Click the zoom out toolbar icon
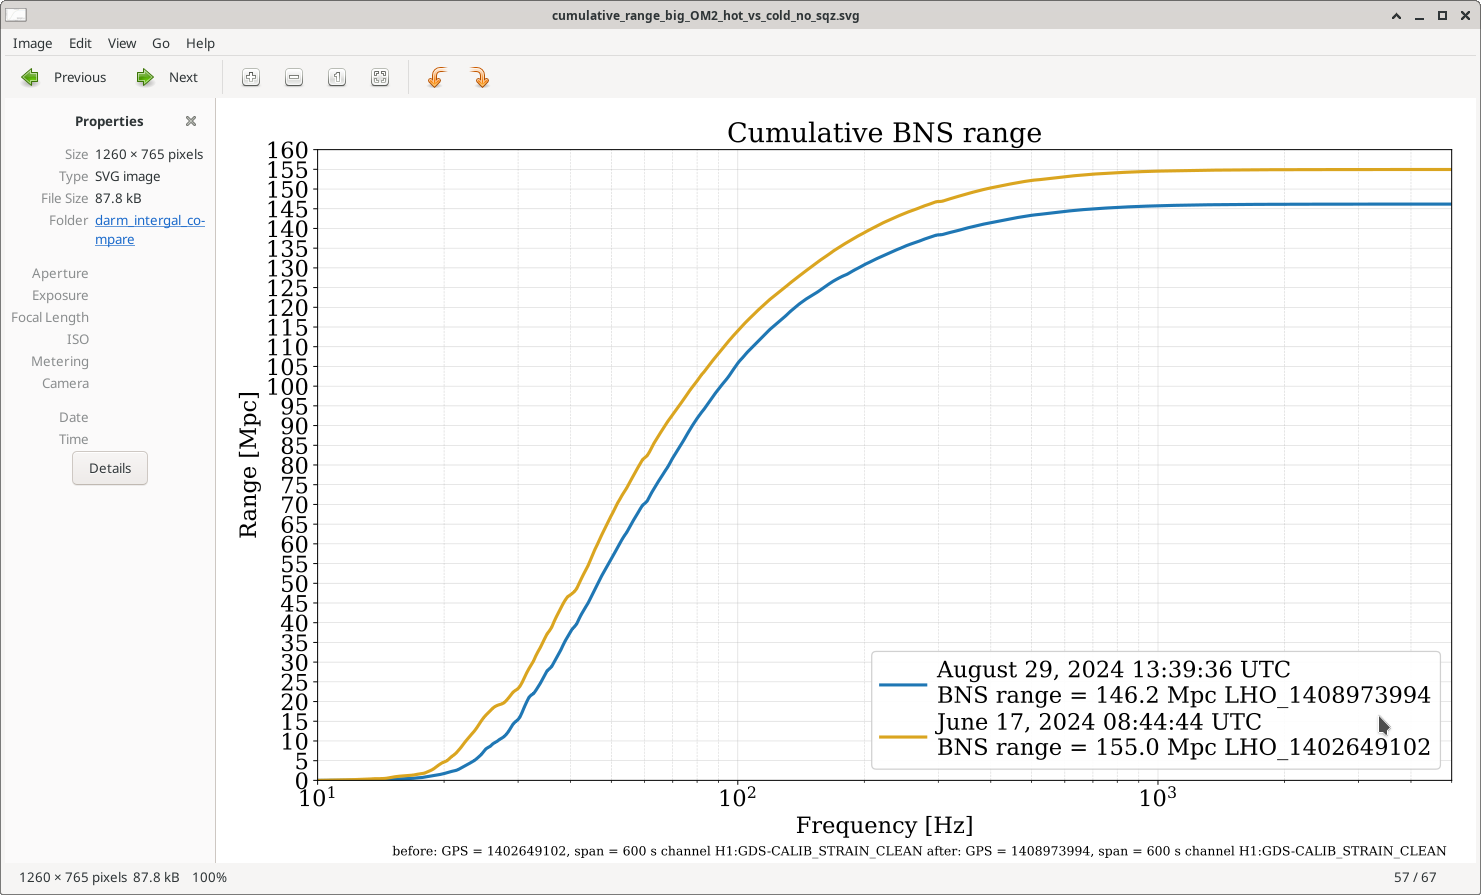Viewport: 1481px width, 895px height. point(294,77)
